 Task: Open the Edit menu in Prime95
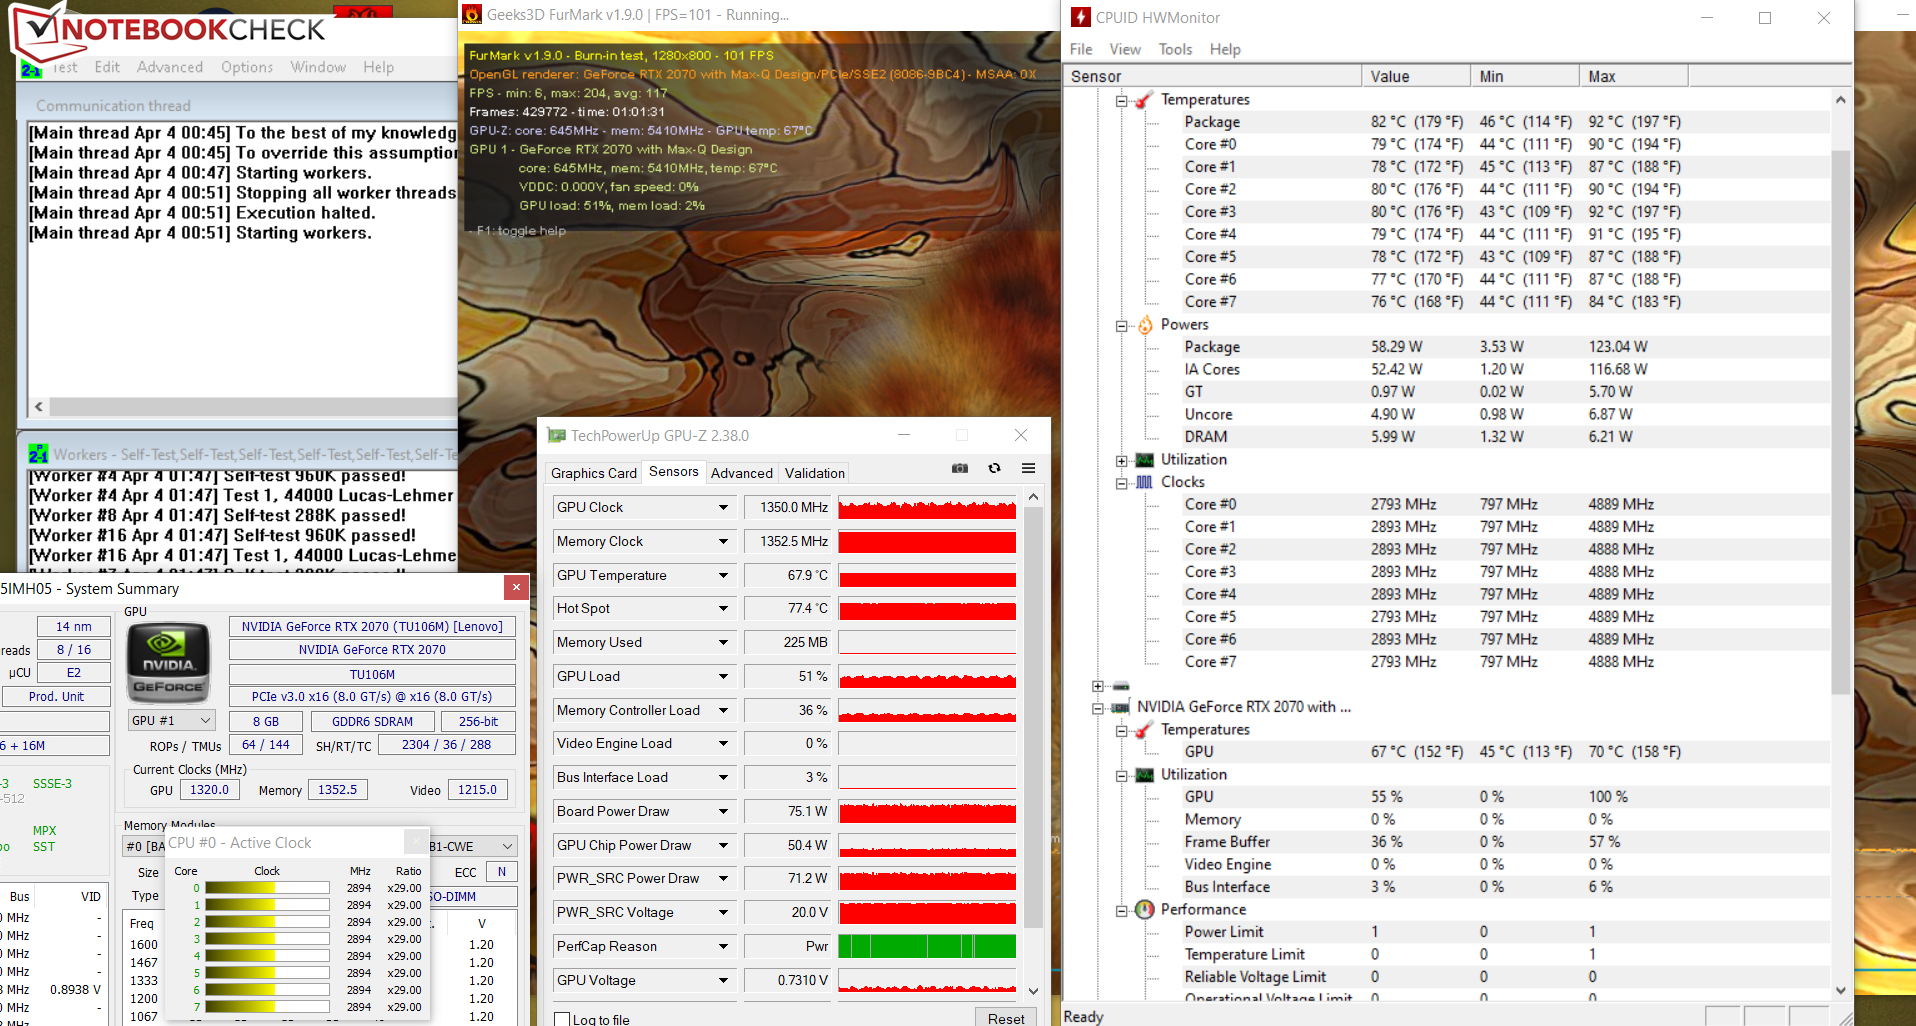click(107, 67)
